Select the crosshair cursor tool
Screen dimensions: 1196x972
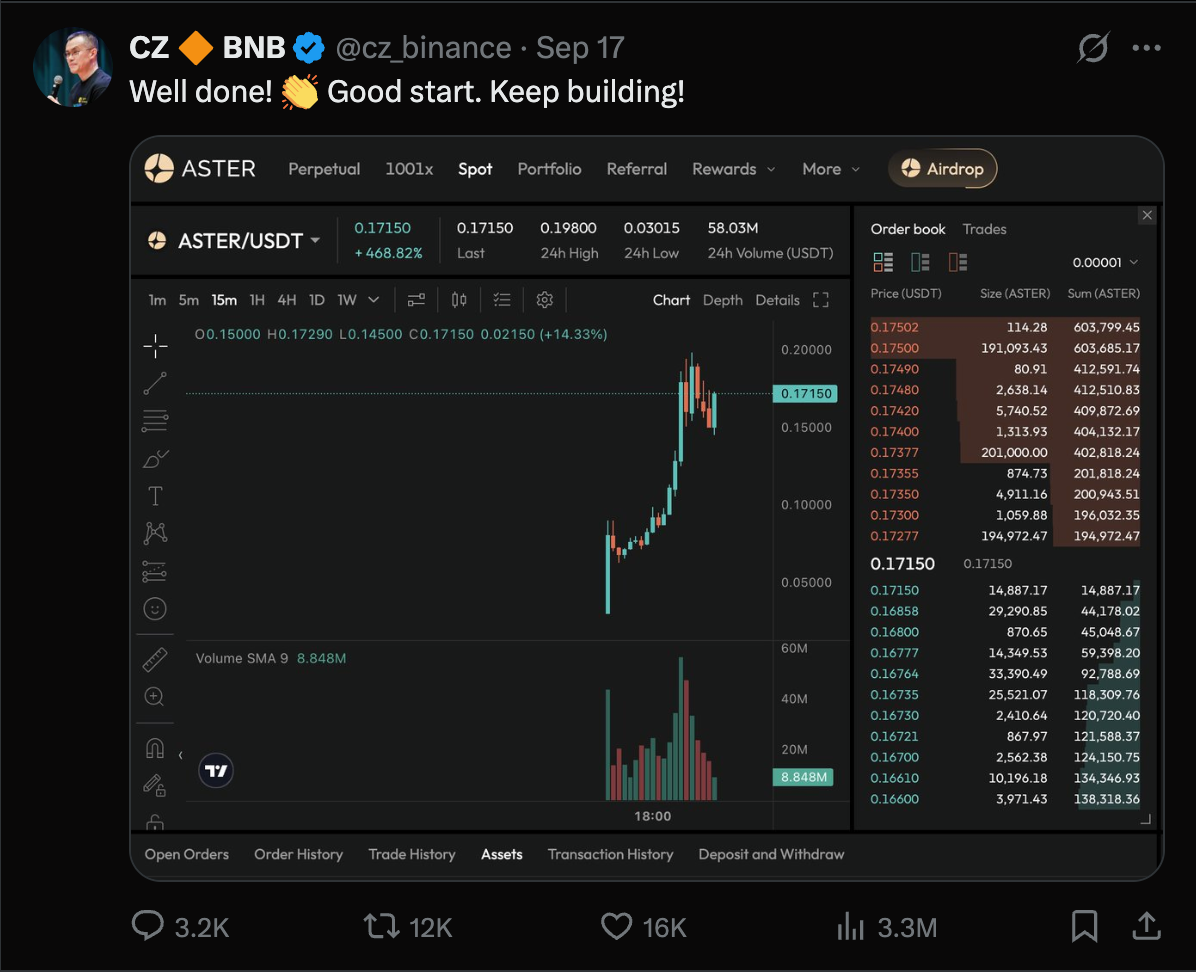155,346
